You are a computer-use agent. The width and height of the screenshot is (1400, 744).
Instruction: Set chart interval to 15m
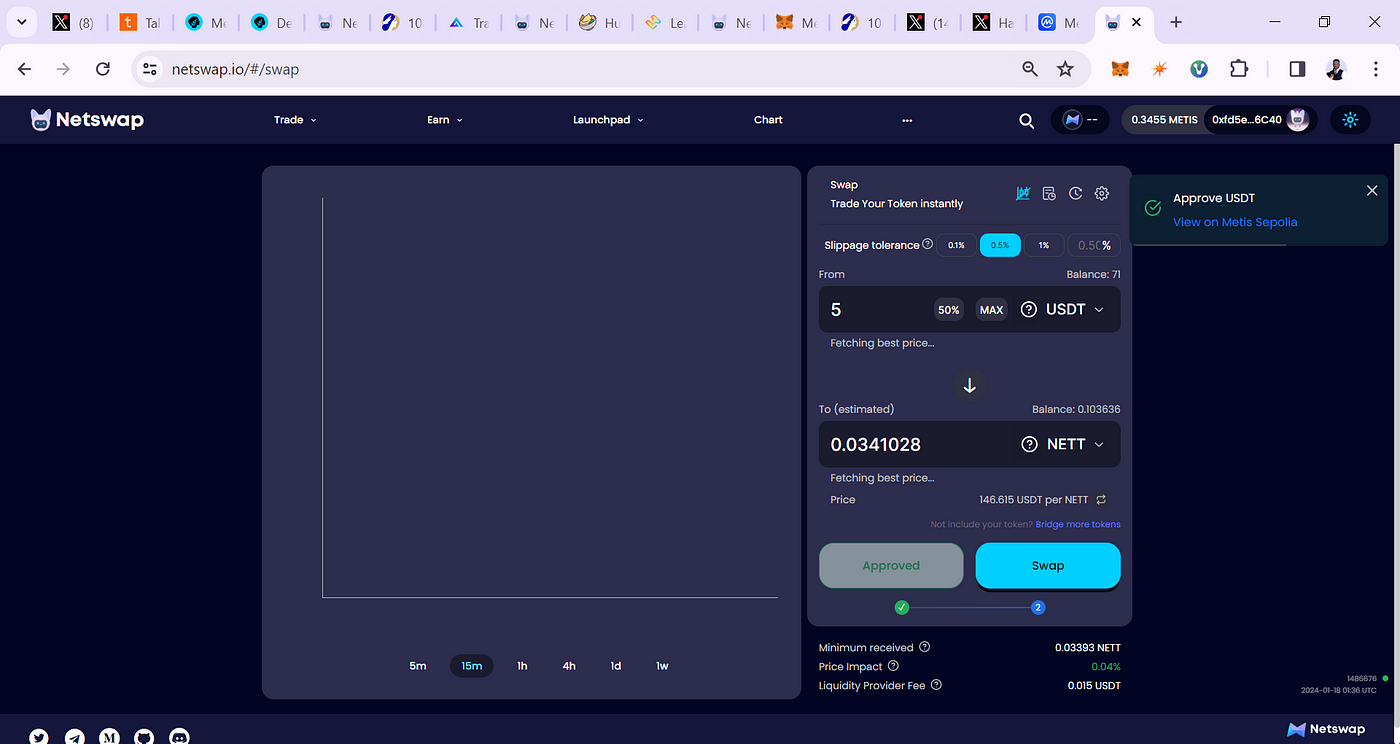pos(471,666)
